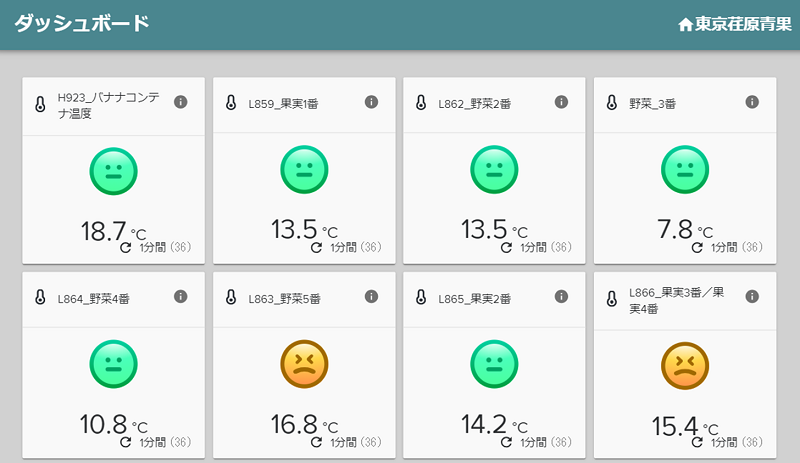The width and height of the screenshot is (800, 463).
Task: Refresh L863_野菜5番 temperature reading
Action: pos(316,442)
